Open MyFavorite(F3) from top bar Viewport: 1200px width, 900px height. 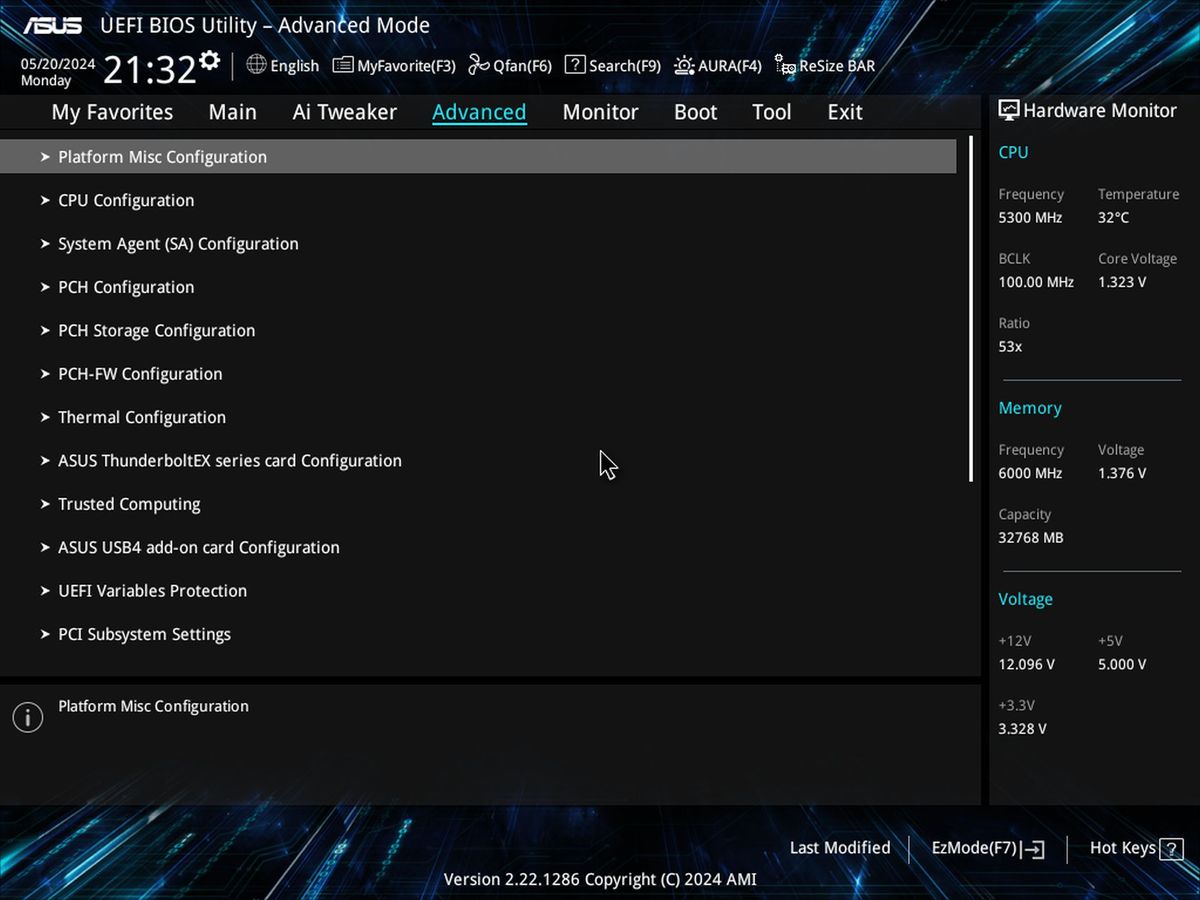click(x=394, y=66)
